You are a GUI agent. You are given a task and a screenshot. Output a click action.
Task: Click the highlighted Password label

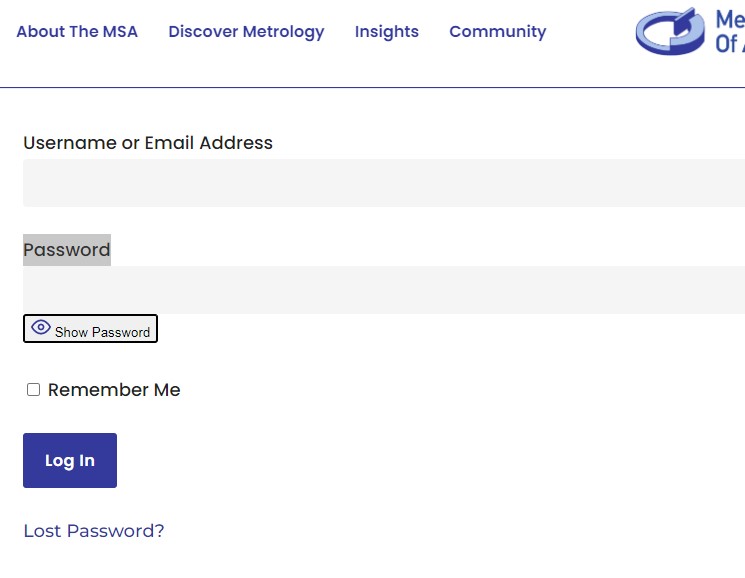[67, 250]
